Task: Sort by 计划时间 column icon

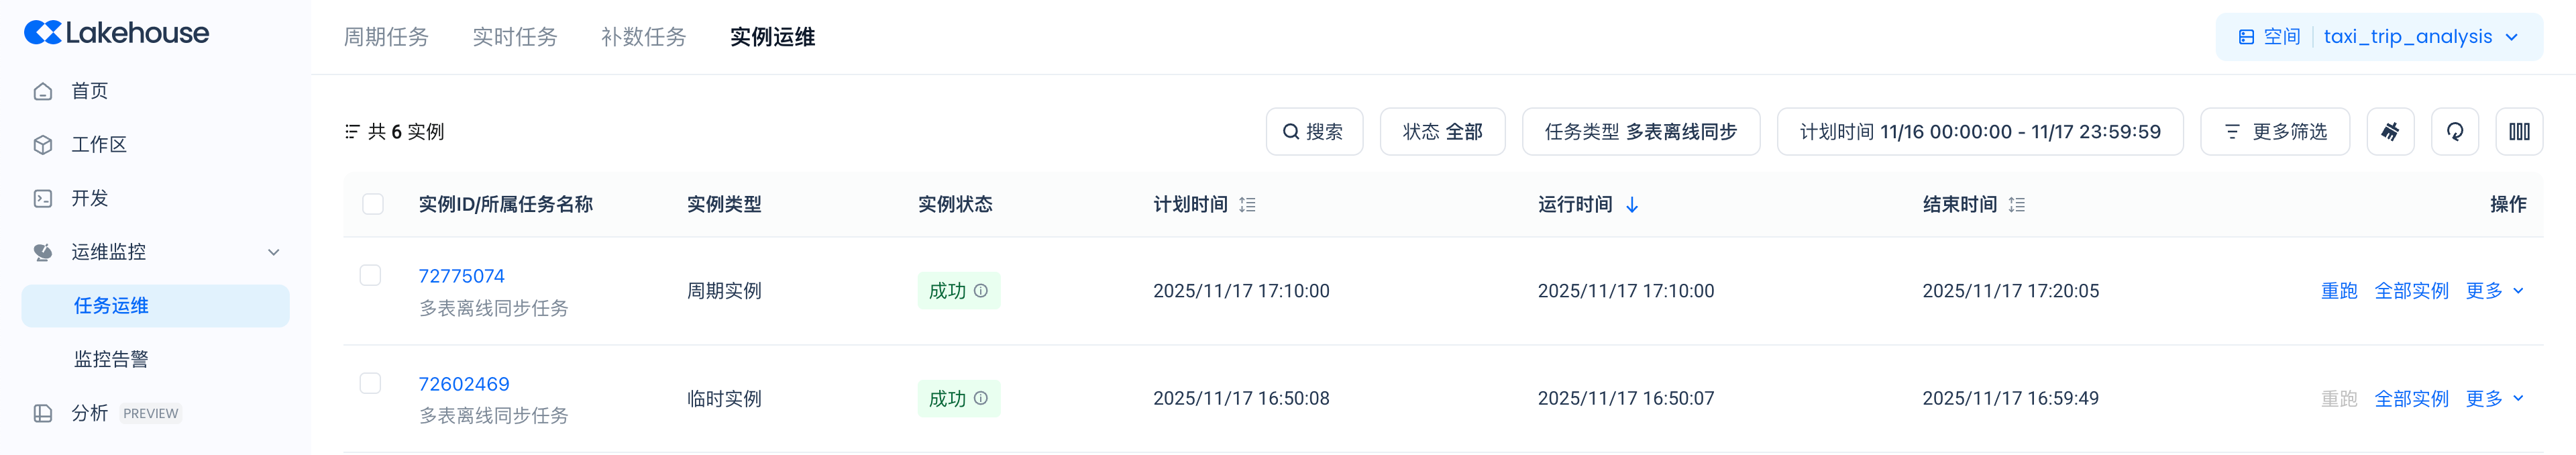Action: (x=1247, y=205)
